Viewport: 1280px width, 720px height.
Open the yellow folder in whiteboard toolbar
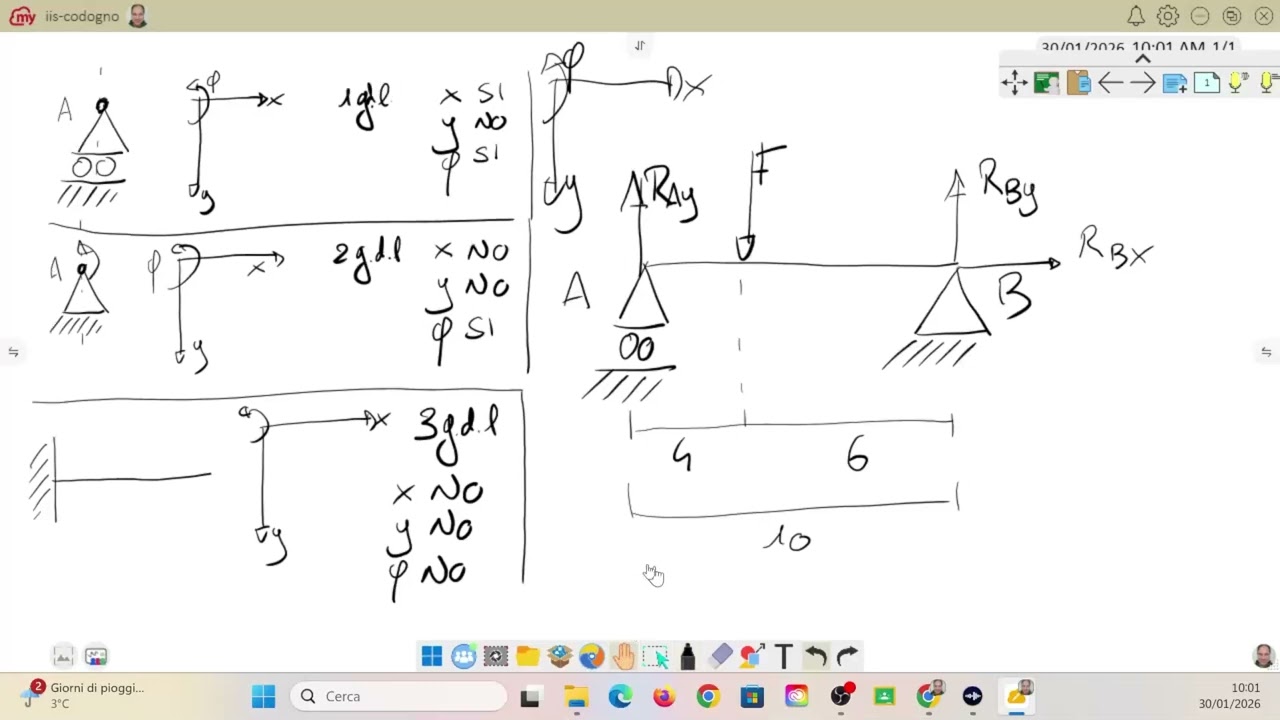(528, 656)
